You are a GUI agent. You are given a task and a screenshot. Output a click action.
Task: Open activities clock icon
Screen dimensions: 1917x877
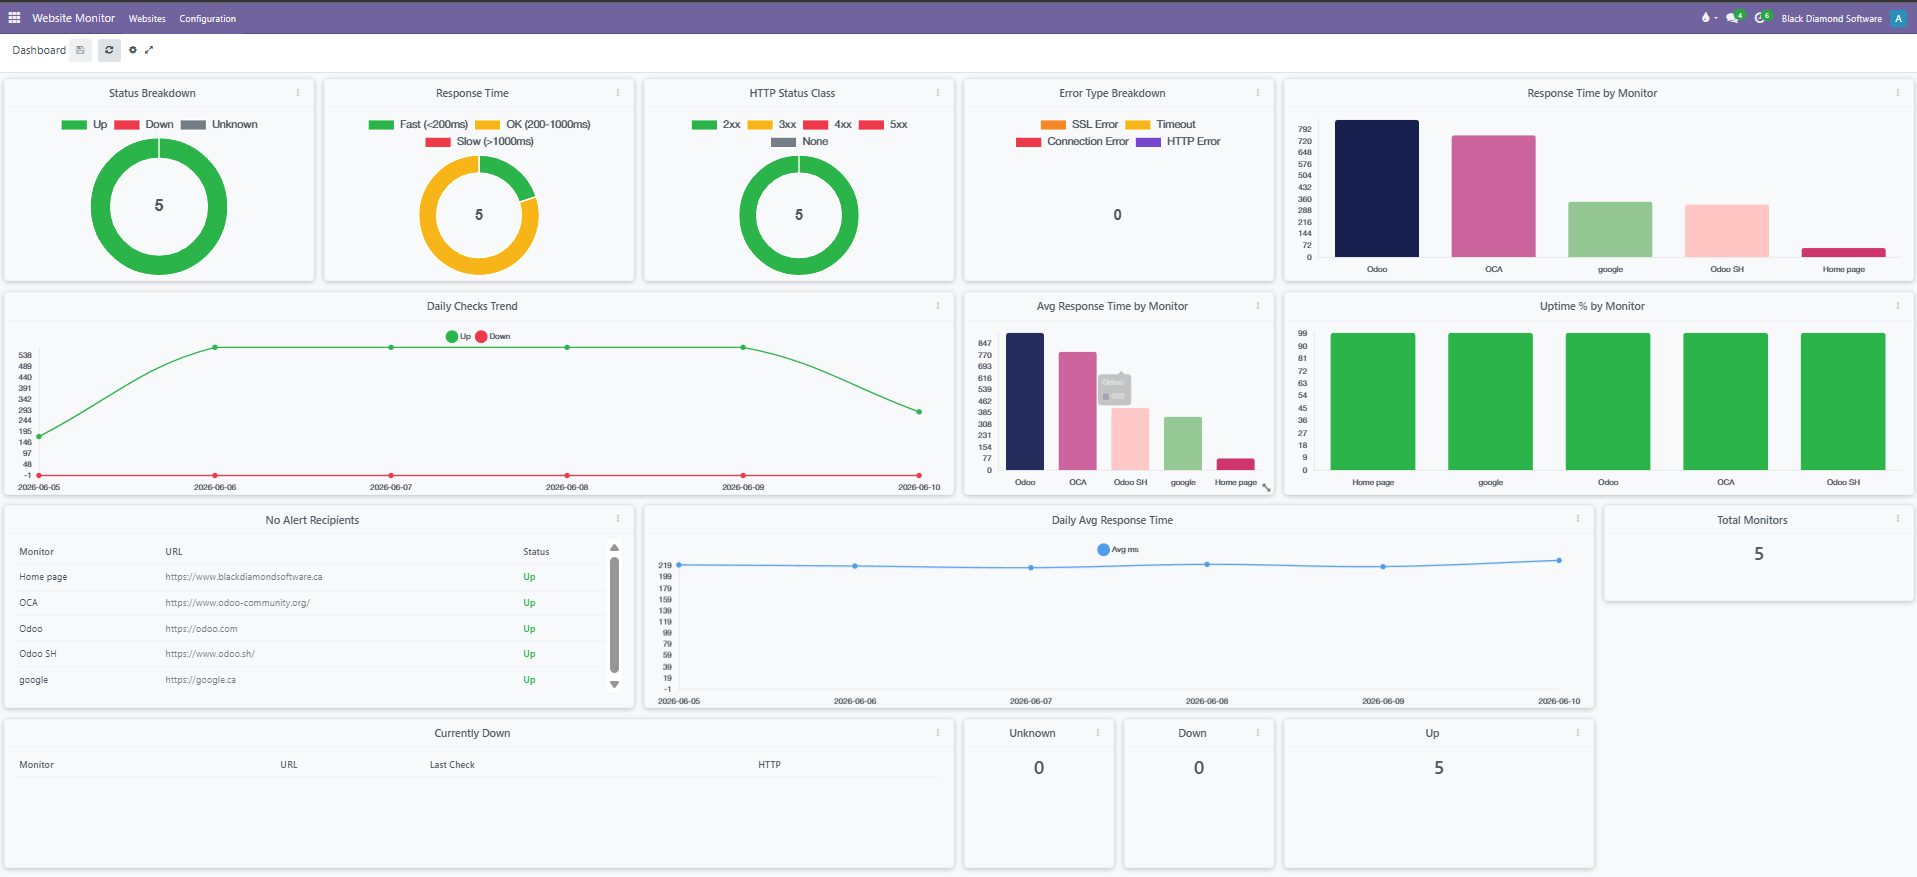click(x=1762, y=18)
